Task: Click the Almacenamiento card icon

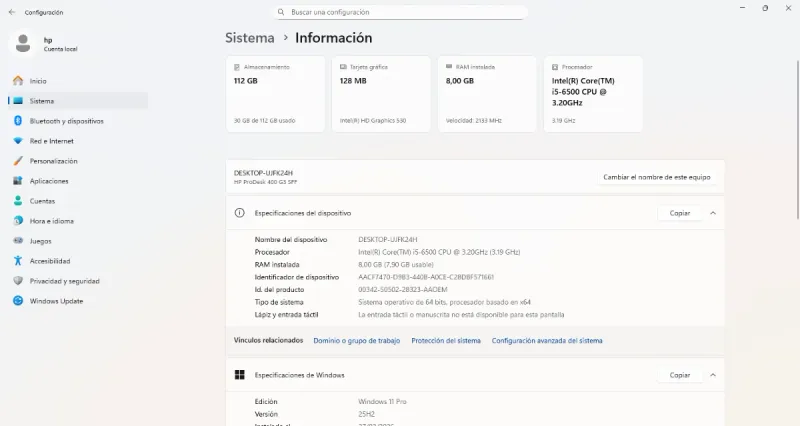Action: [x=237, y=67]
